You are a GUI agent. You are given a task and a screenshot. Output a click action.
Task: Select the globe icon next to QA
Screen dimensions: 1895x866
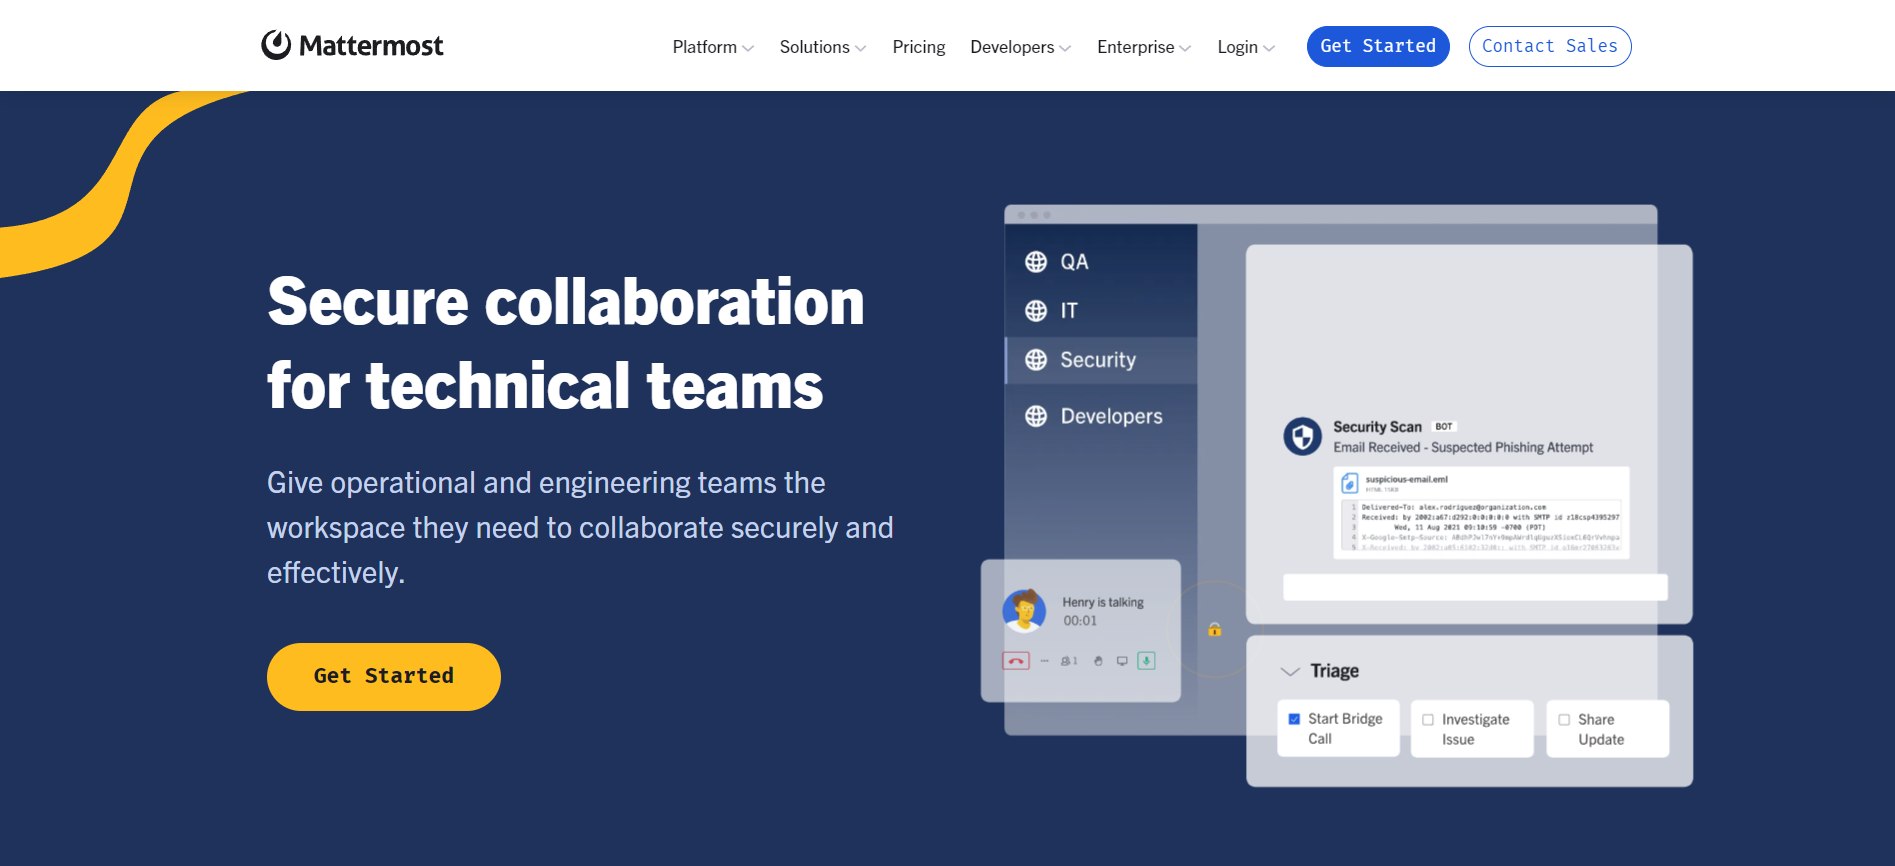tap(1036, 262)
